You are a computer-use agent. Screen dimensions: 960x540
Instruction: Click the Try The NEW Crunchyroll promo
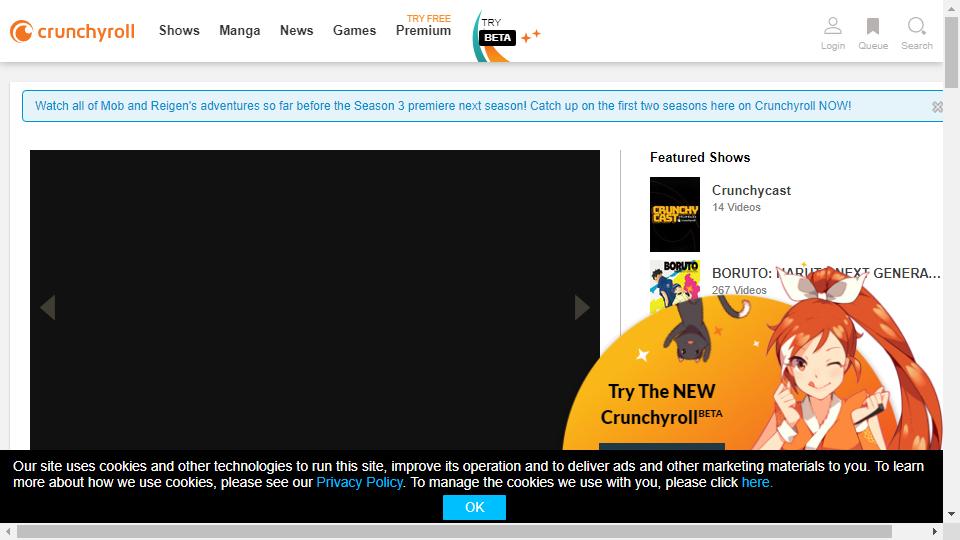(661, 404)
